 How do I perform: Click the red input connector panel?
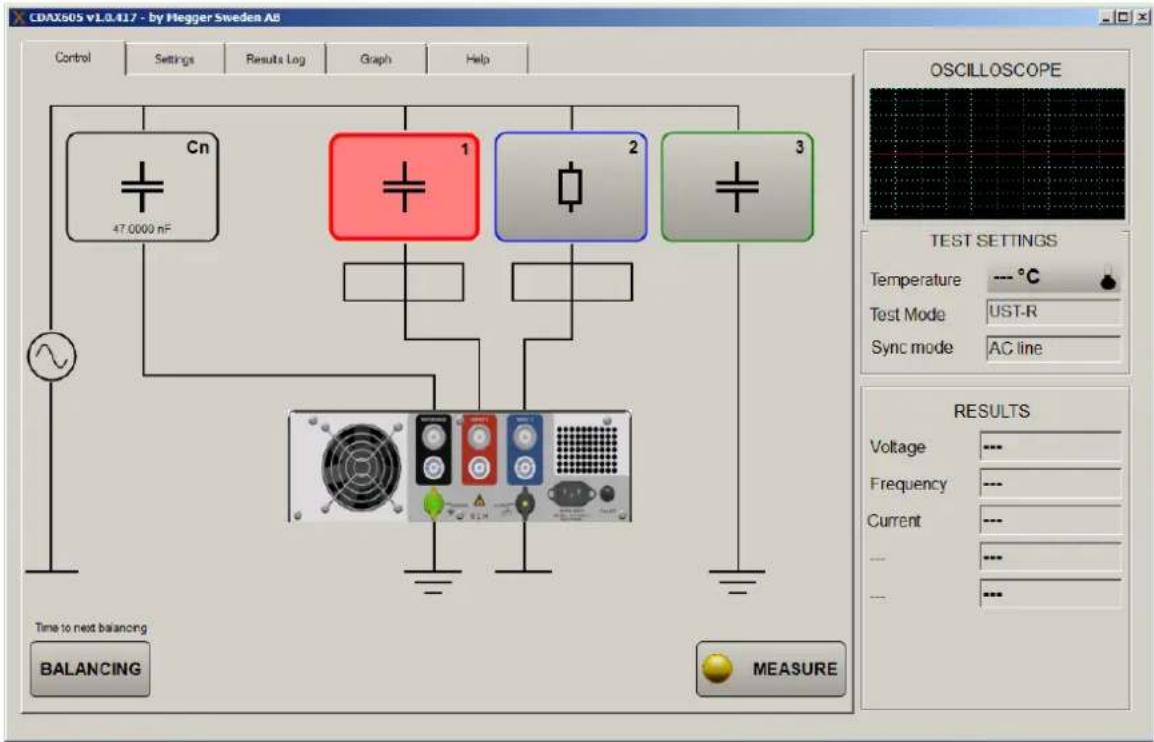click(479, 450)
